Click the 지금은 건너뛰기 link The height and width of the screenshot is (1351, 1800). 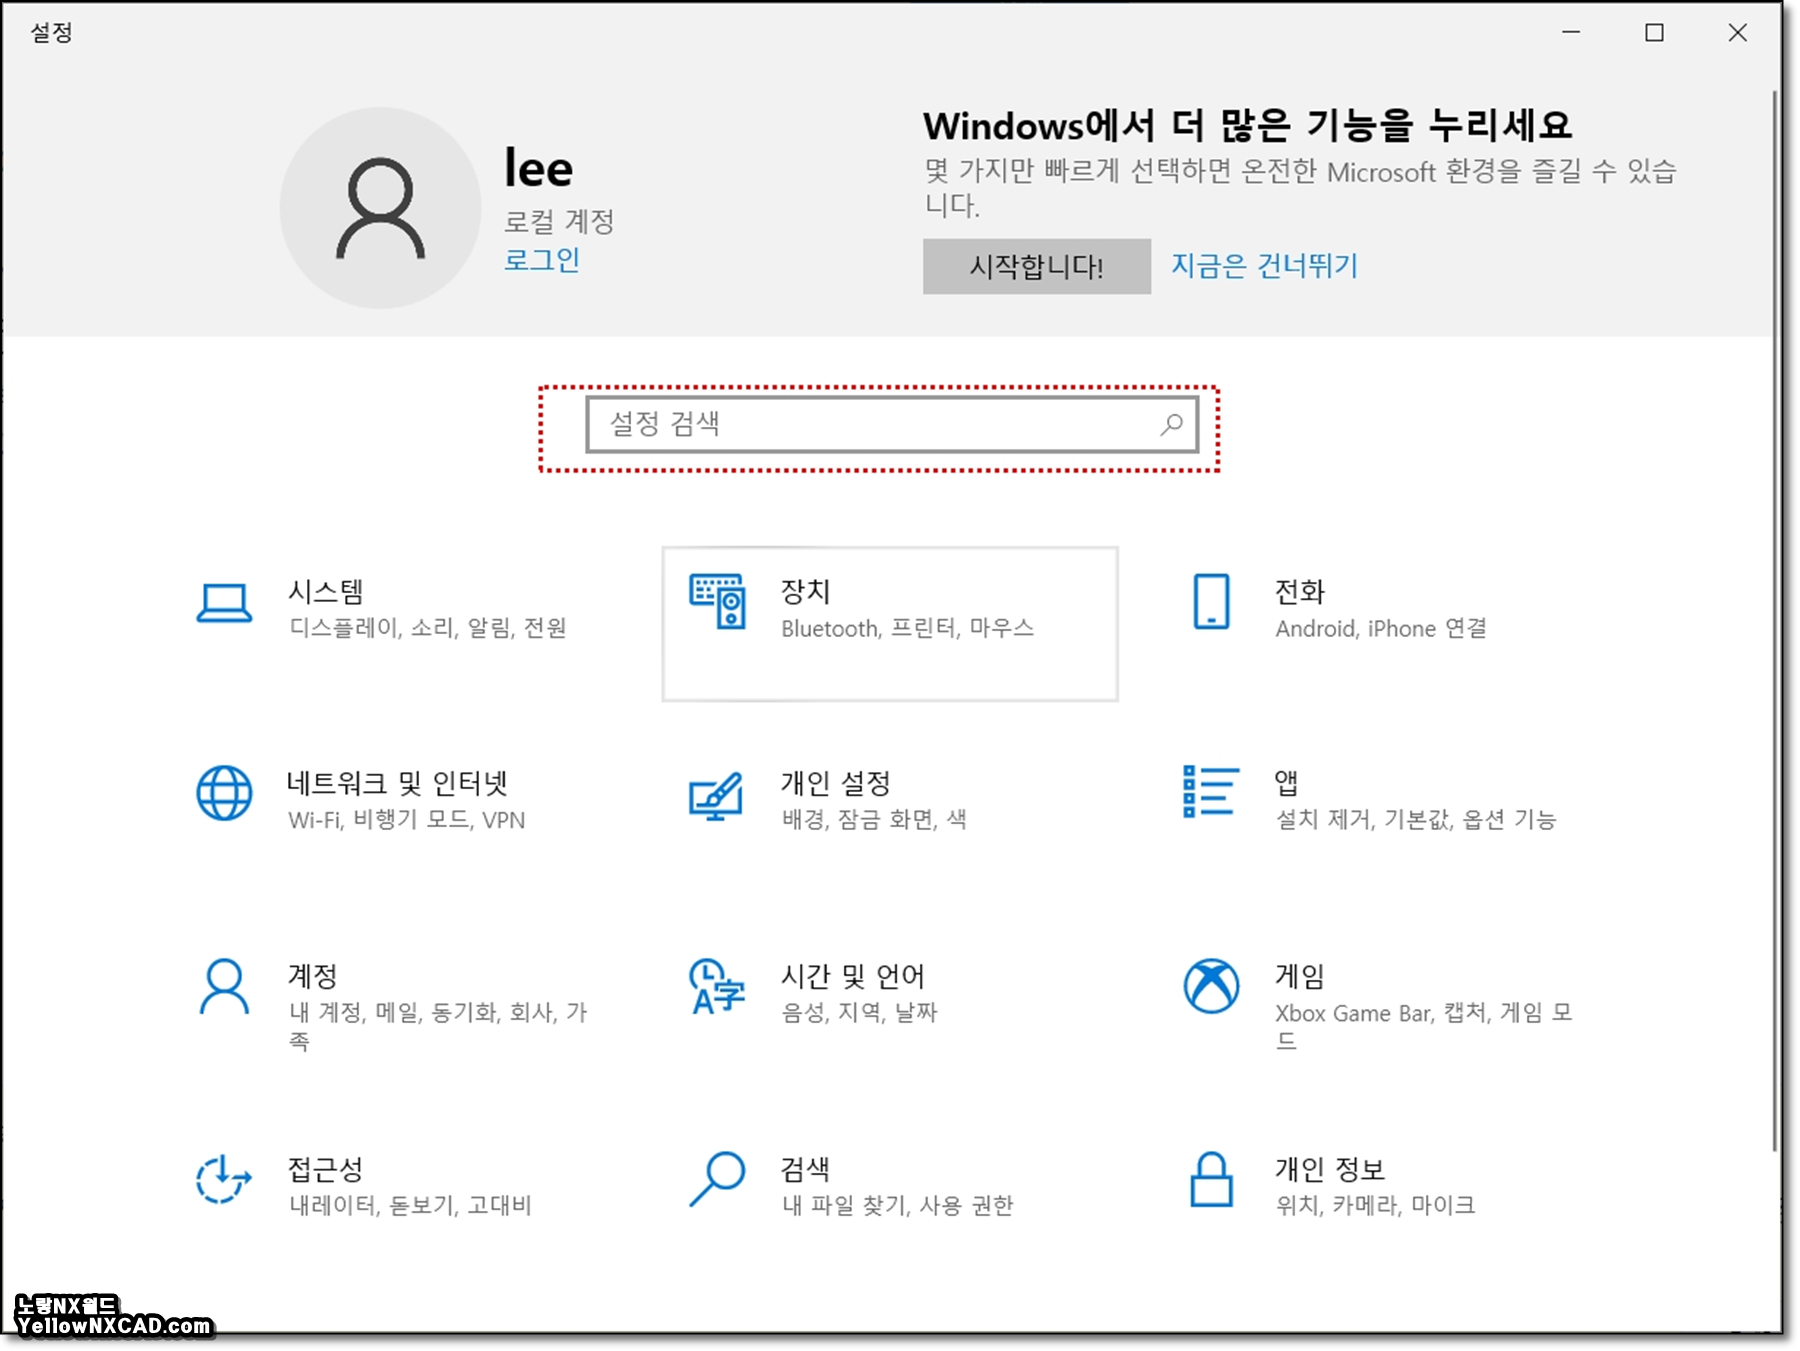click(x=1264, y=266)
